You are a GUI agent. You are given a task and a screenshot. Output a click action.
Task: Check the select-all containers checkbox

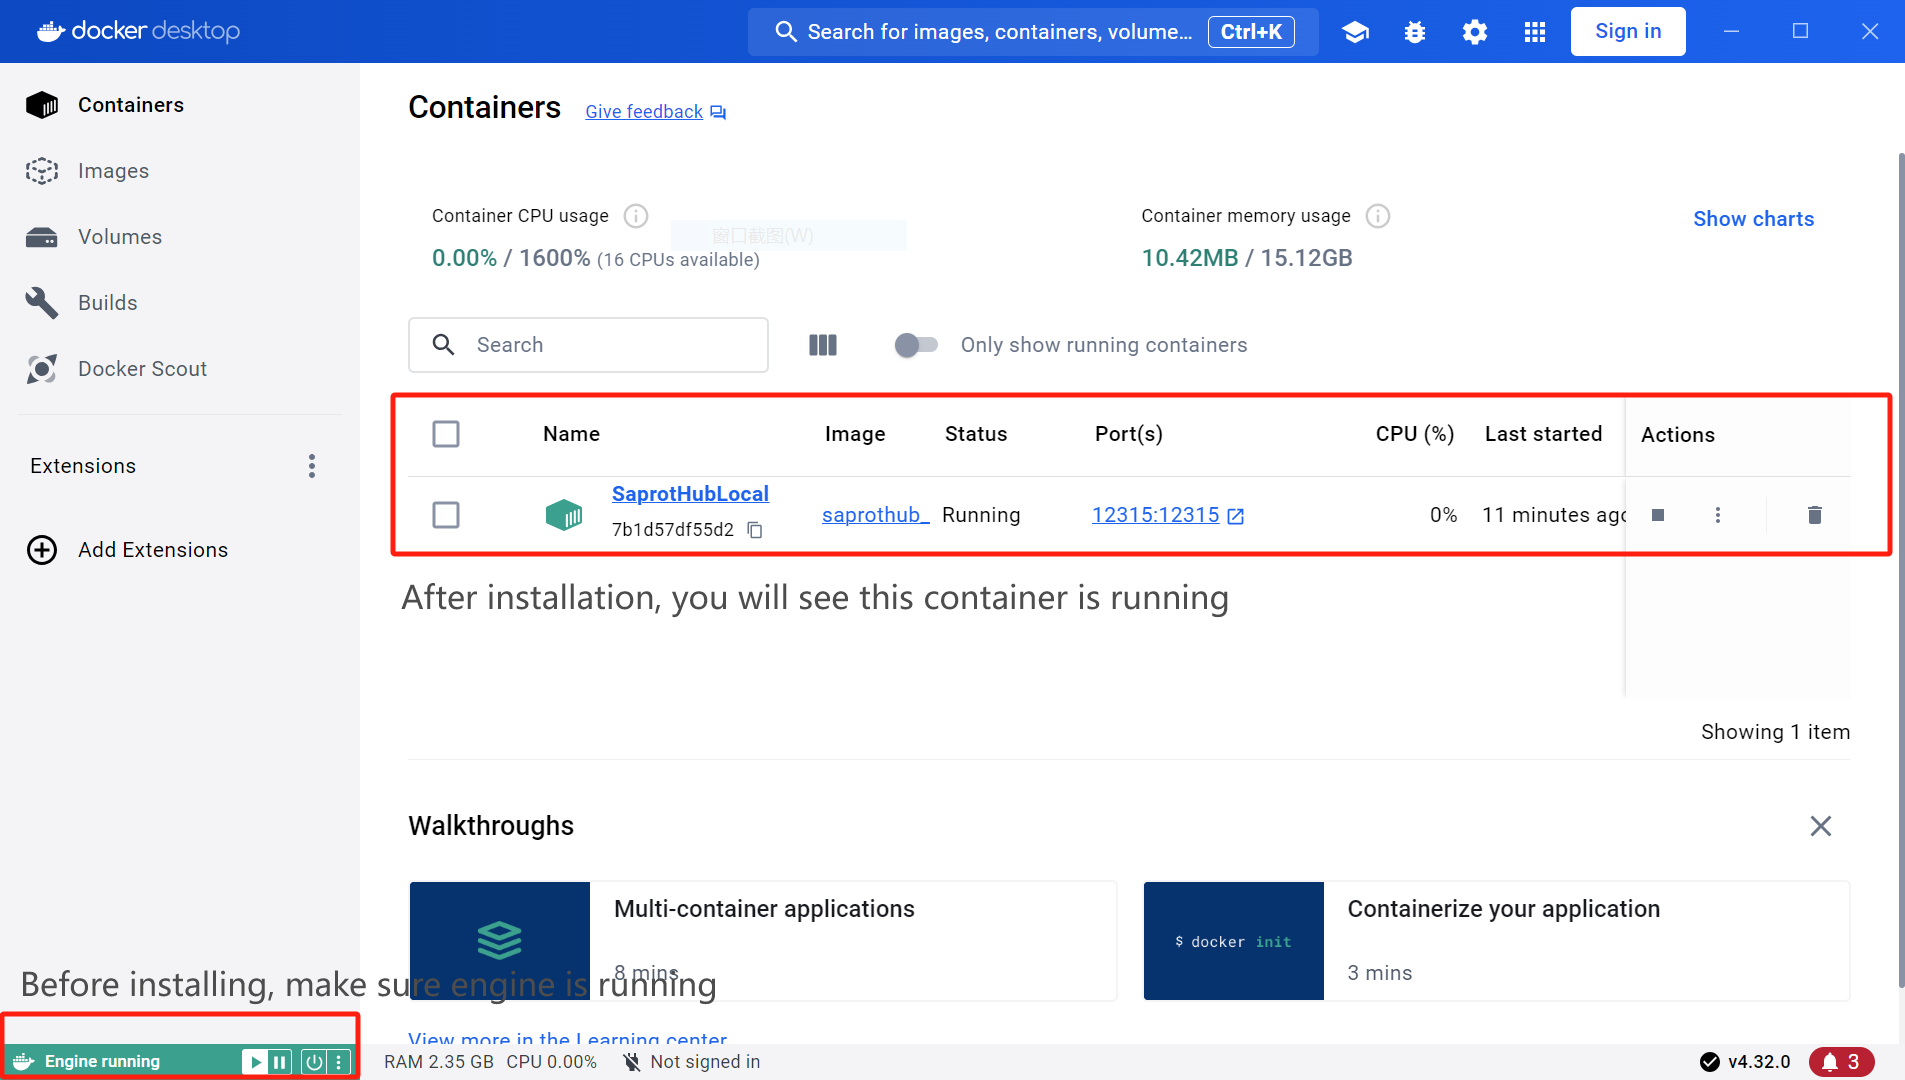446,434
